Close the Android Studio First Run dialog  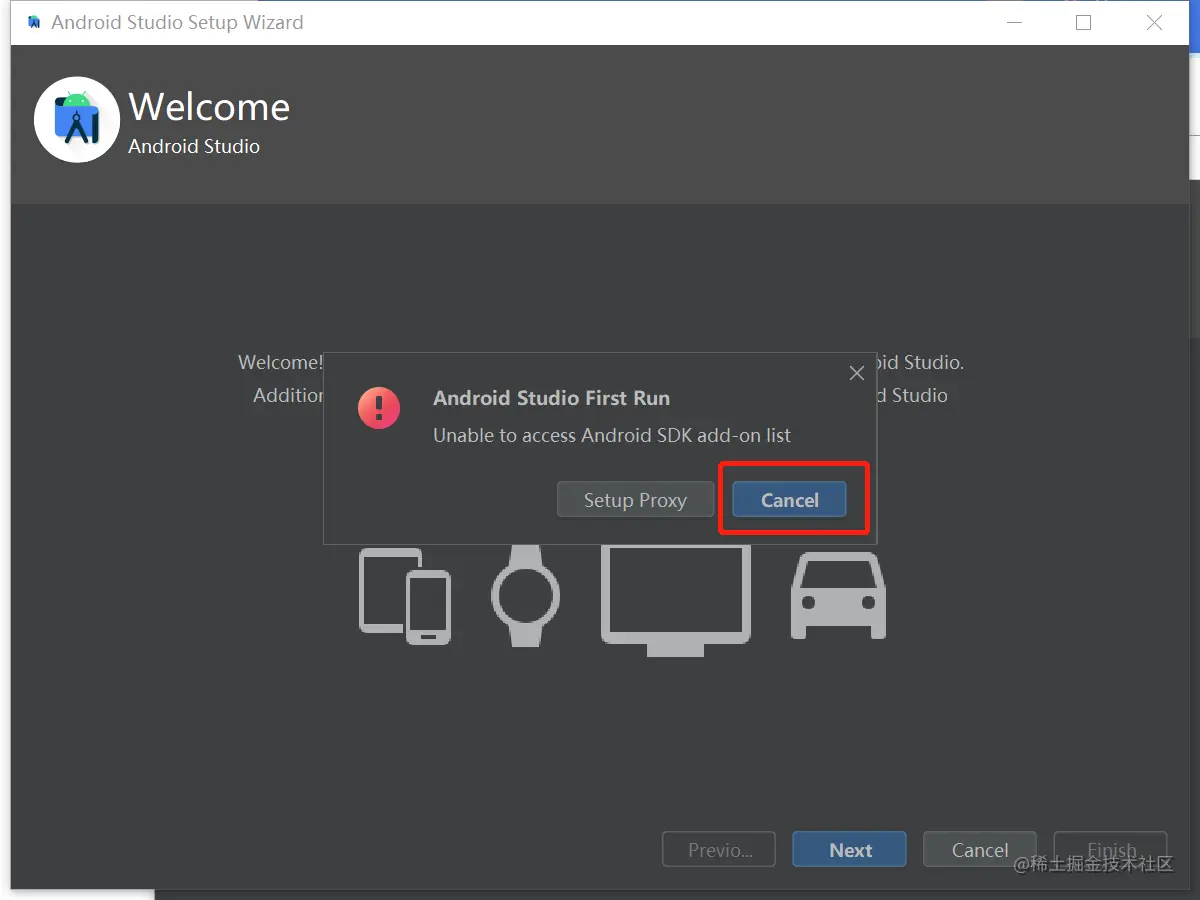pos(856,373)
